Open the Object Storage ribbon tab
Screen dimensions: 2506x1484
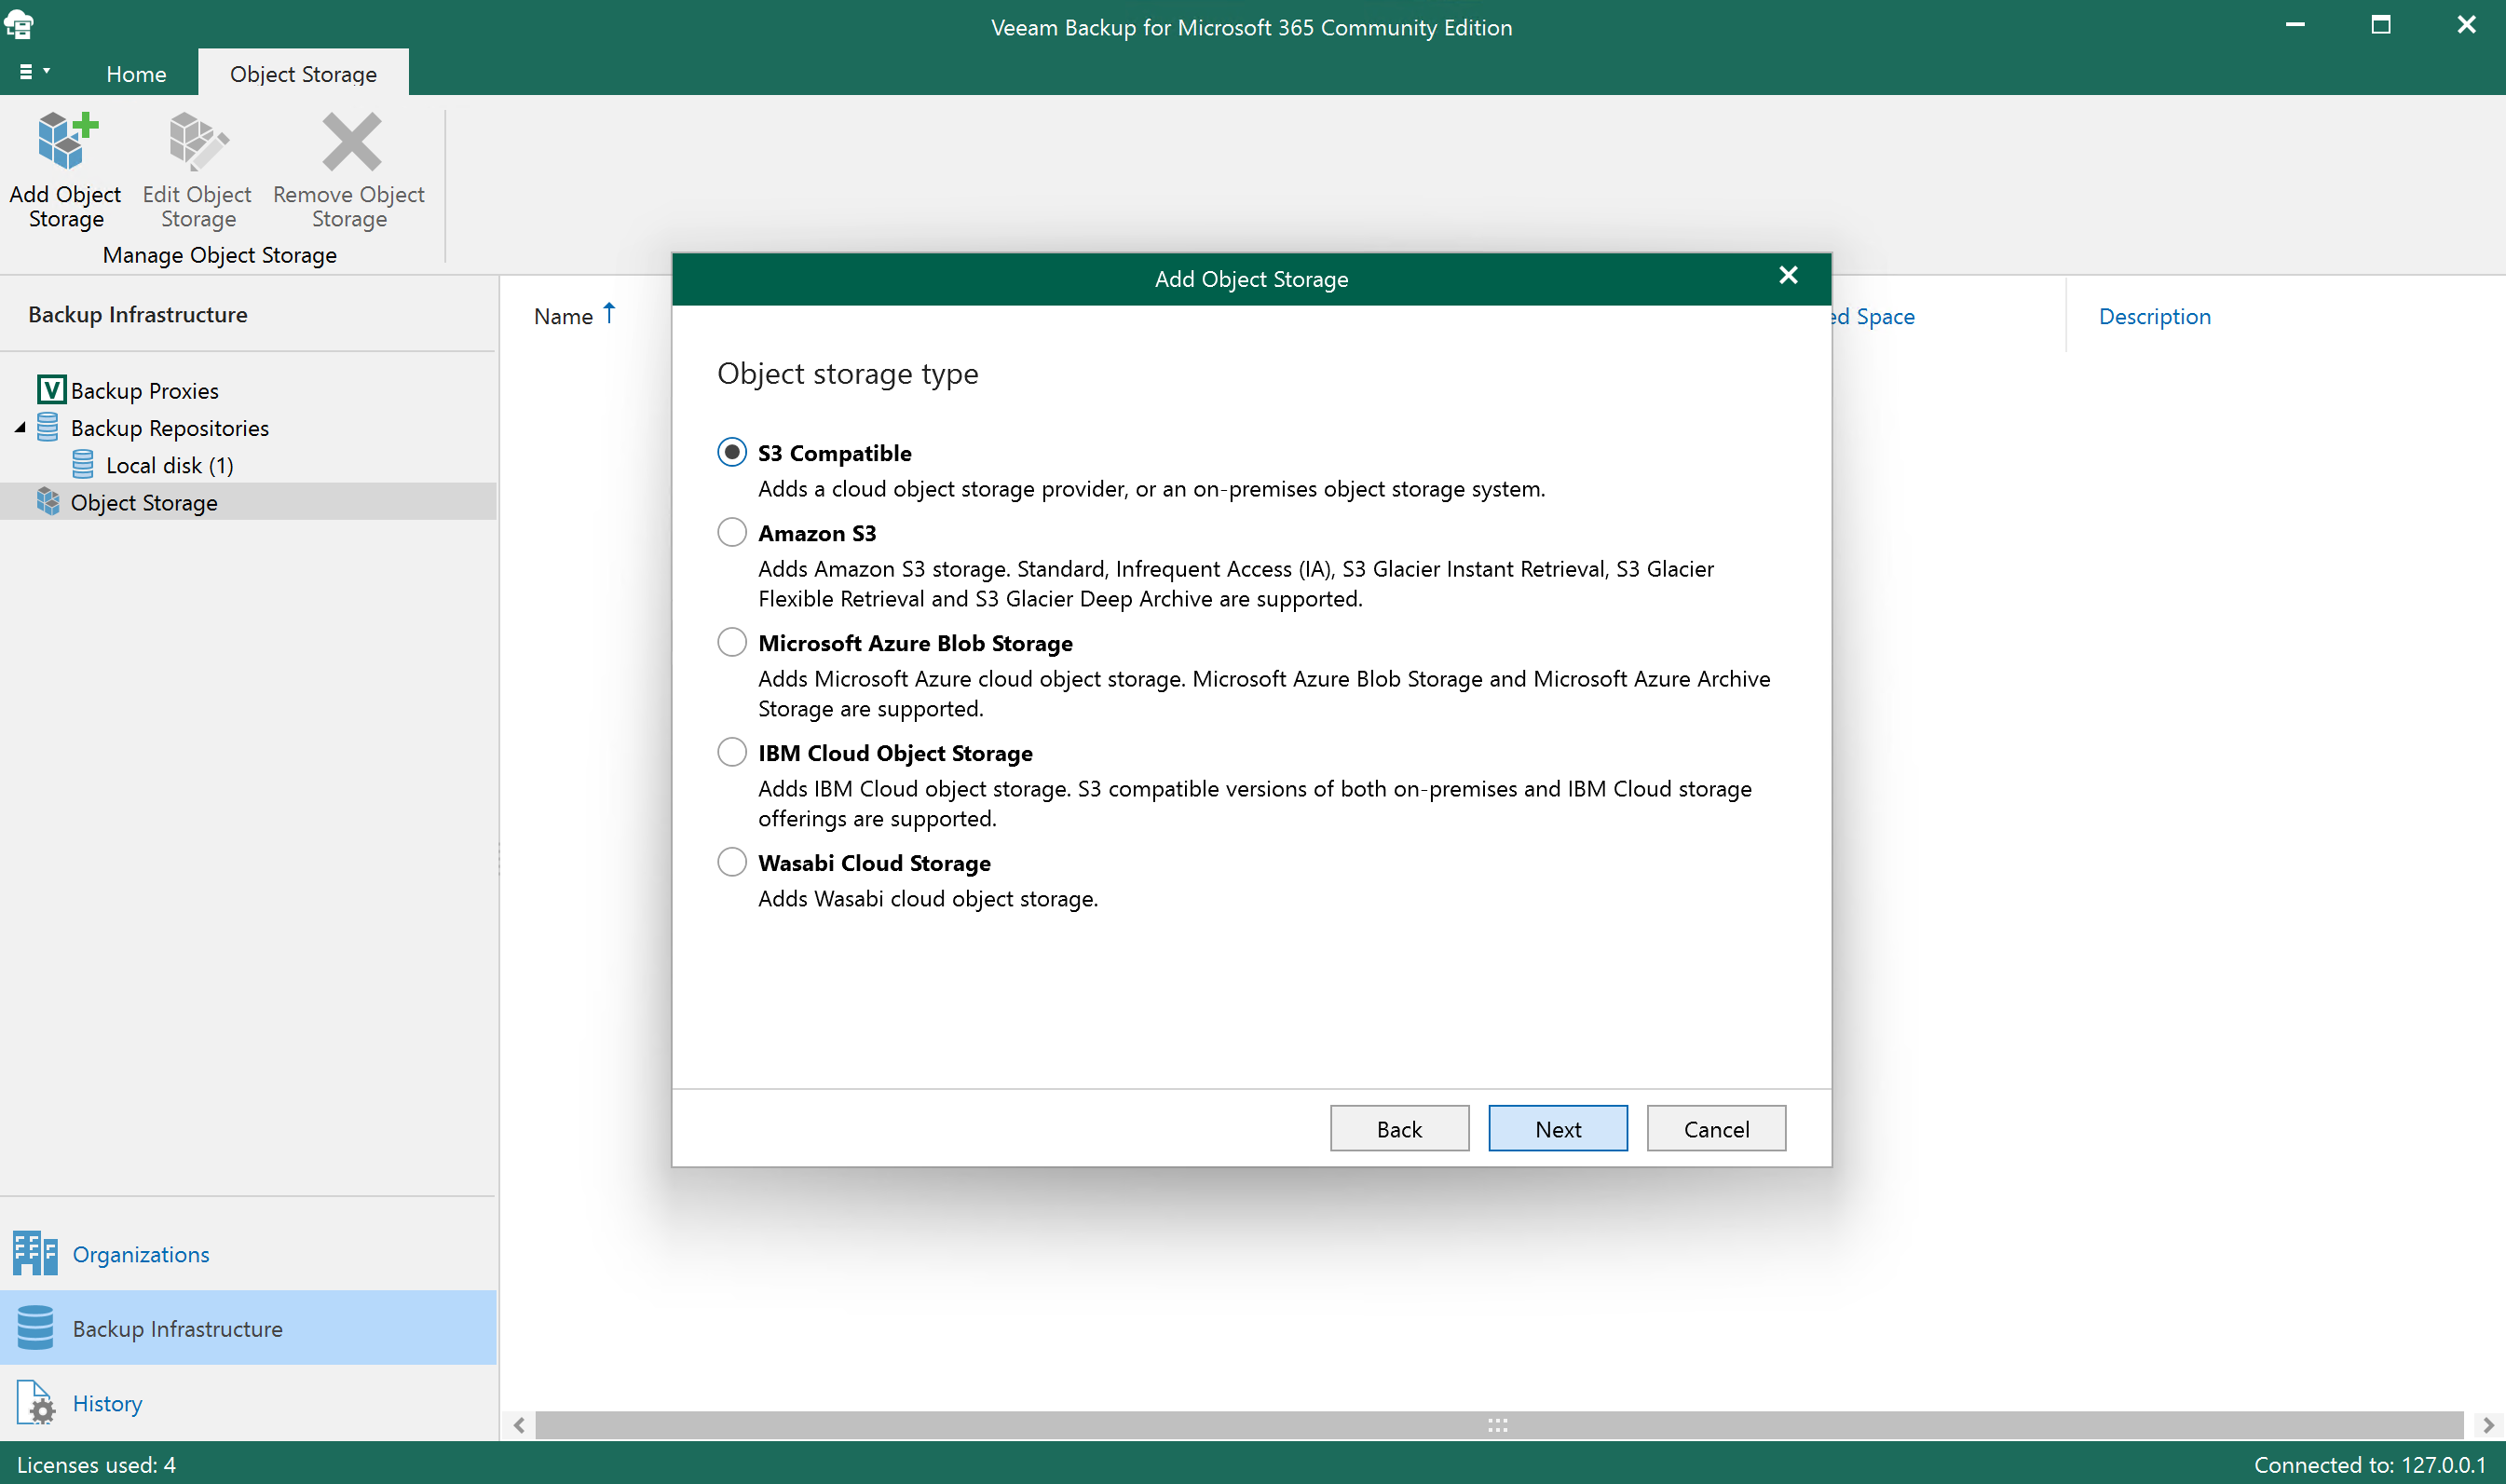(x=303, y=73)
